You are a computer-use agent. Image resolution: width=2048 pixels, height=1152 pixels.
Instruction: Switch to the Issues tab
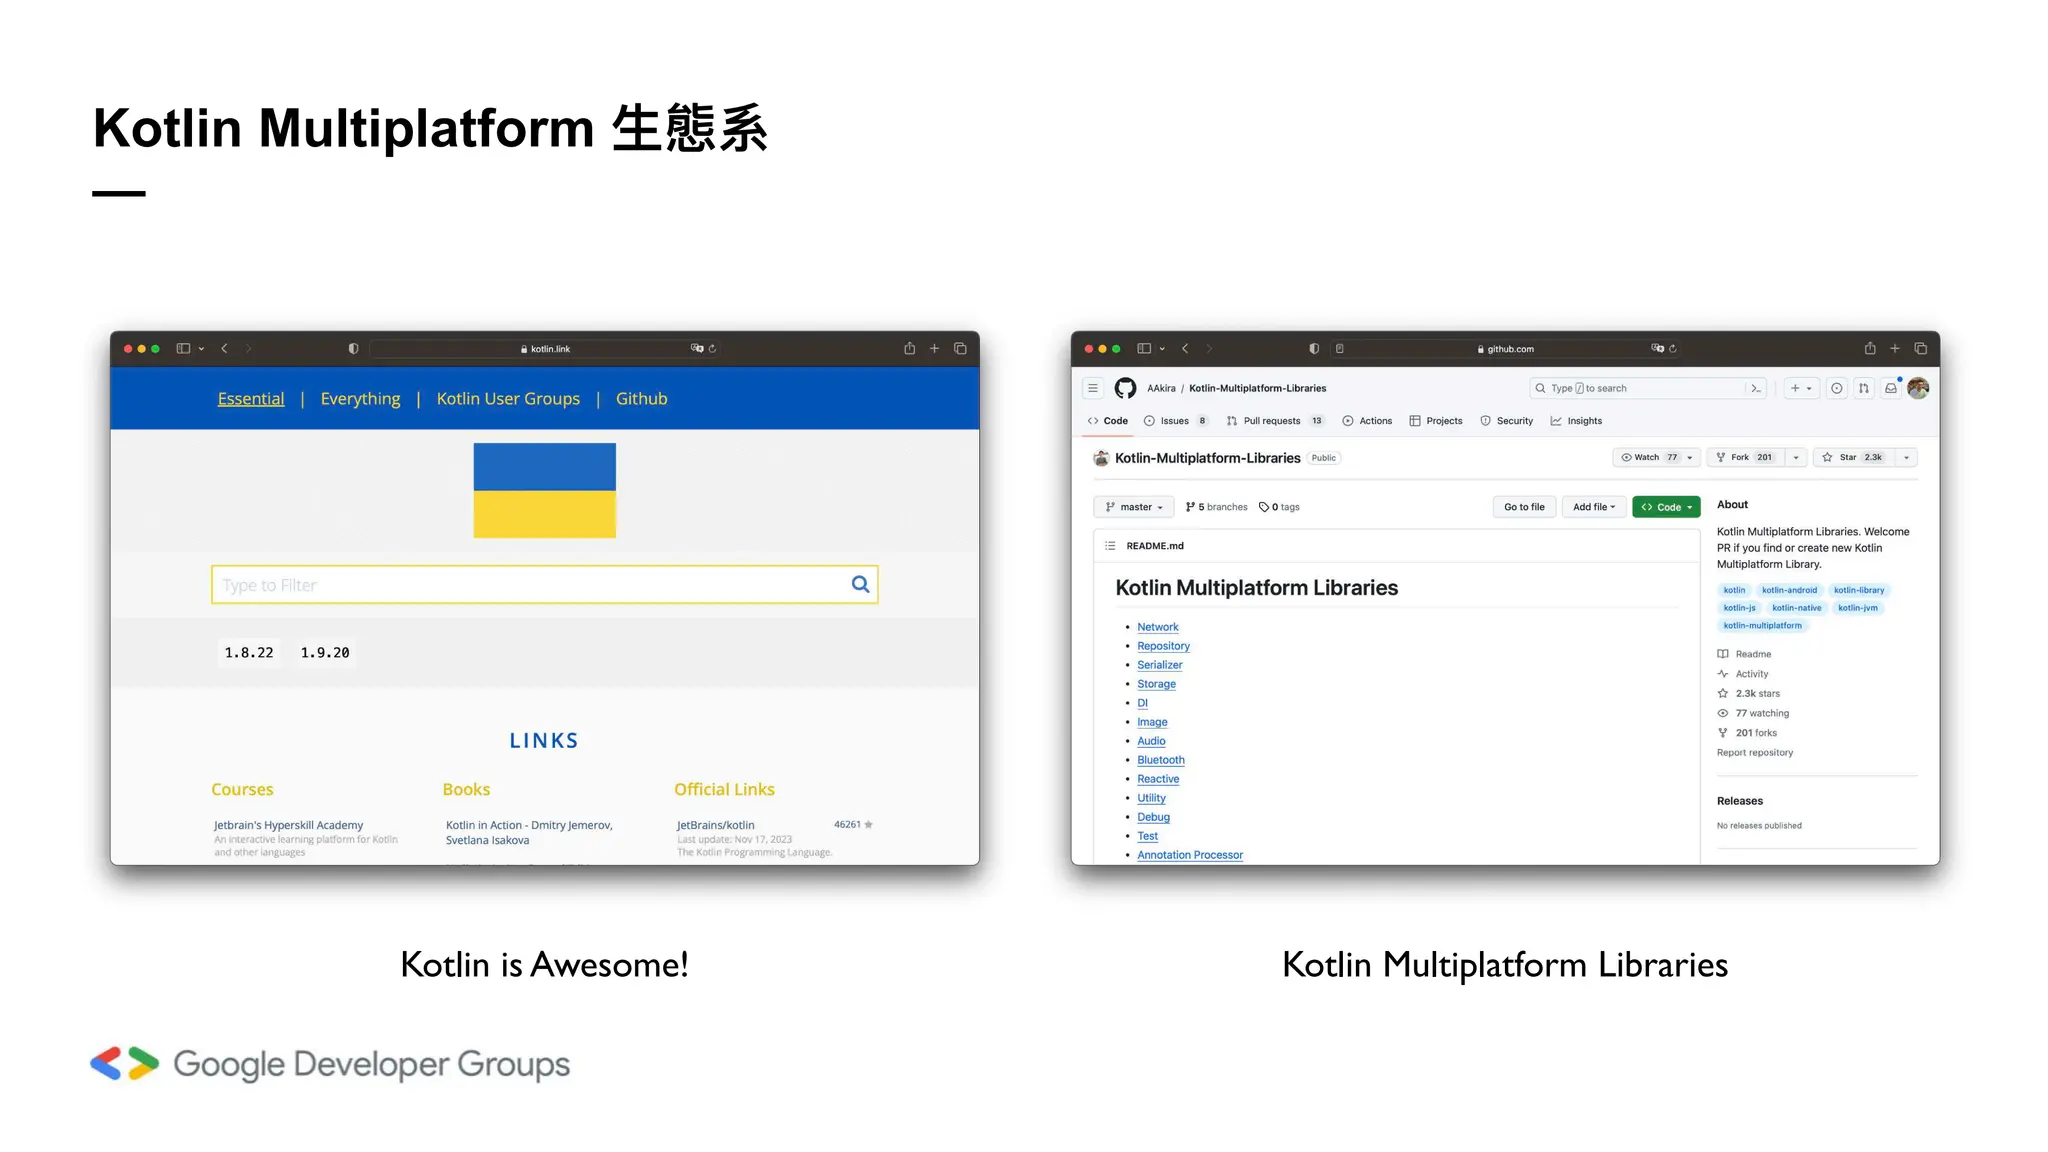(1175, 421)
